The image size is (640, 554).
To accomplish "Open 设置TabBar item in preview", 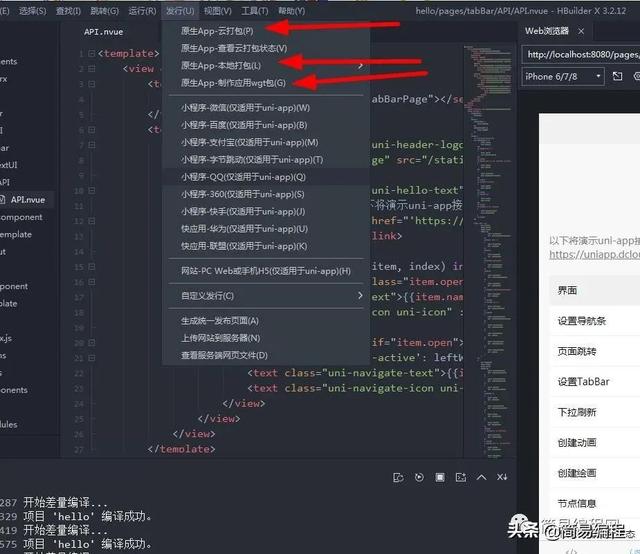I will [595, 382].
